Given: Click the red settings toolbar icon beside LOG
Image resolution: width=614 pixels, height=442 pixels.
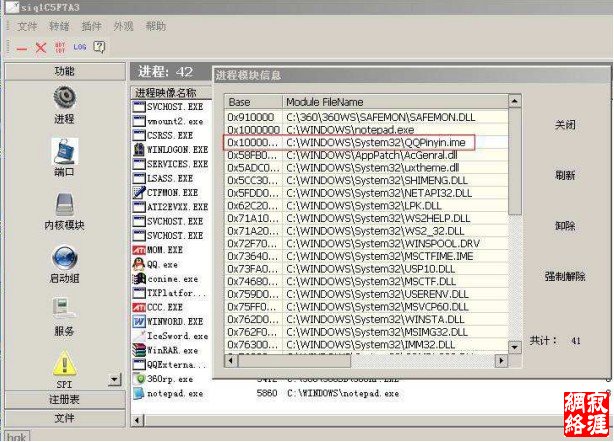Looking at the screenshot, I should (x=60, y=47).
